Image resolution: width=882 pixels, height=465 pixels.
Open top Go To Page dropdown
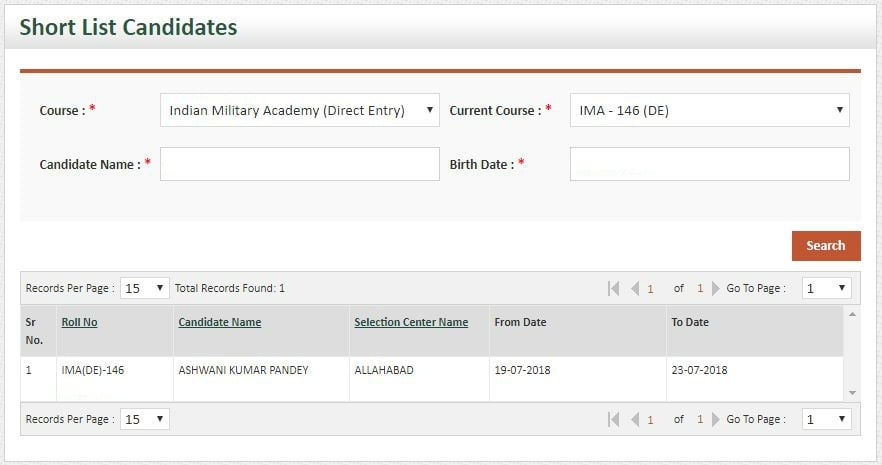[x=826, y=288]
